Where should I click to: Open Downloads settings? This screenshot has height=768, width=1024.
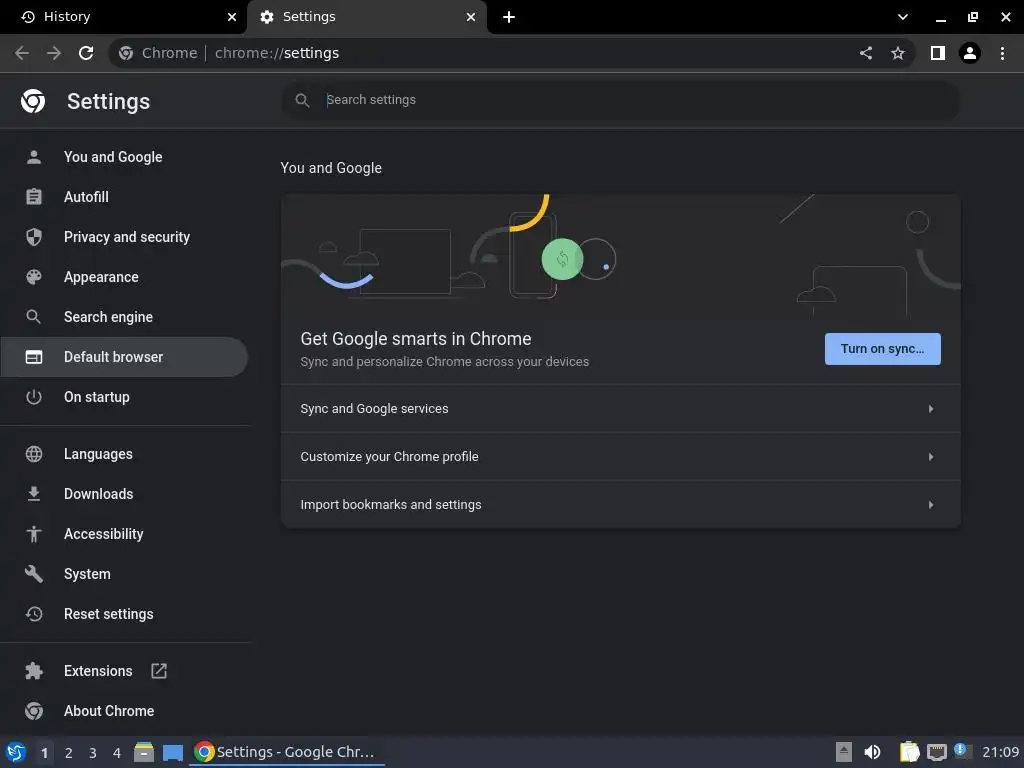click(124, 494)
